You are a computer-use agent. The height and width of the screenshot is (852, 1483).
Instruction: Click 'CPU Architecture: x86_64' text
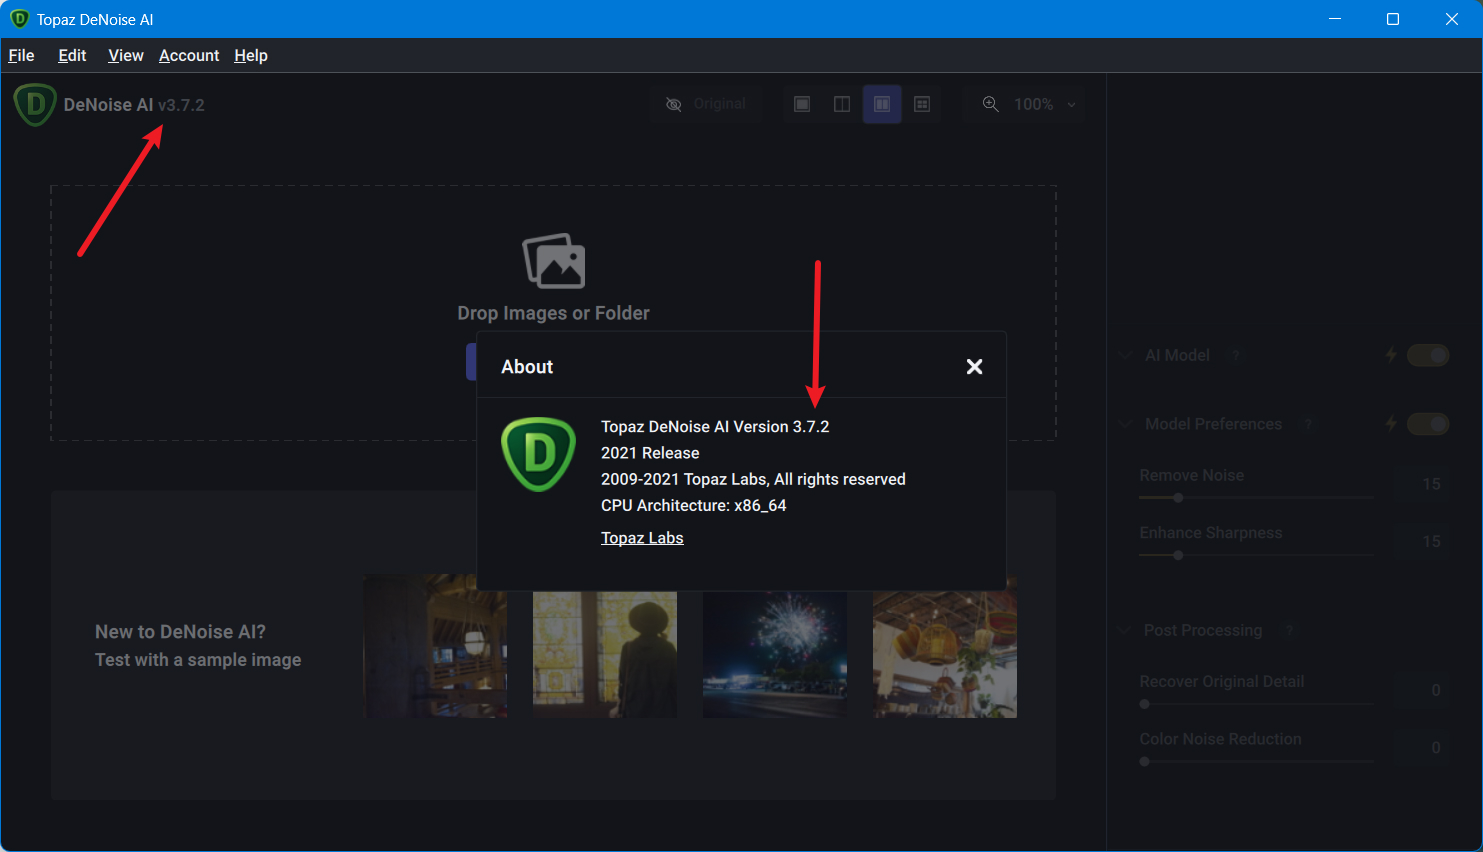coord(693,506)
